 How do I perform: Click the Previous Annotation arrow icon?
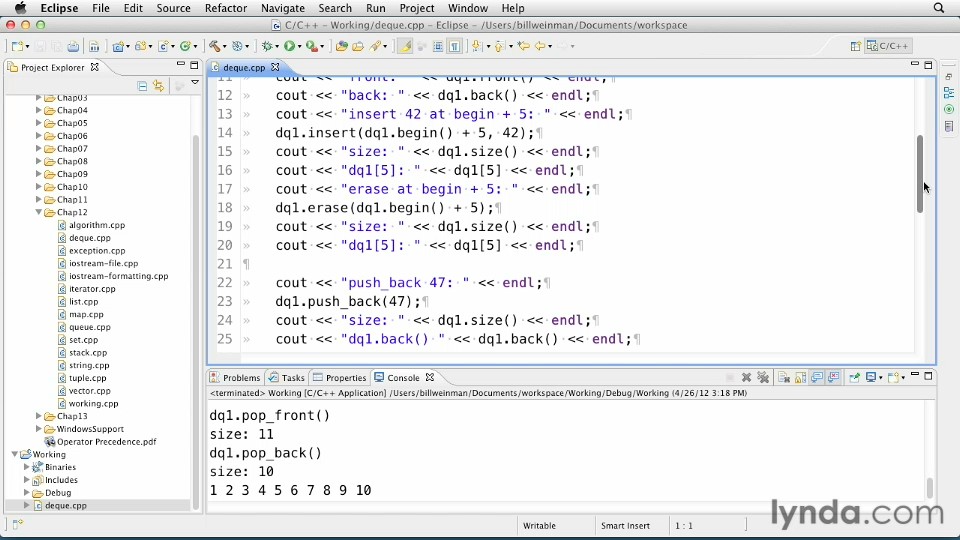pos(500,46)
